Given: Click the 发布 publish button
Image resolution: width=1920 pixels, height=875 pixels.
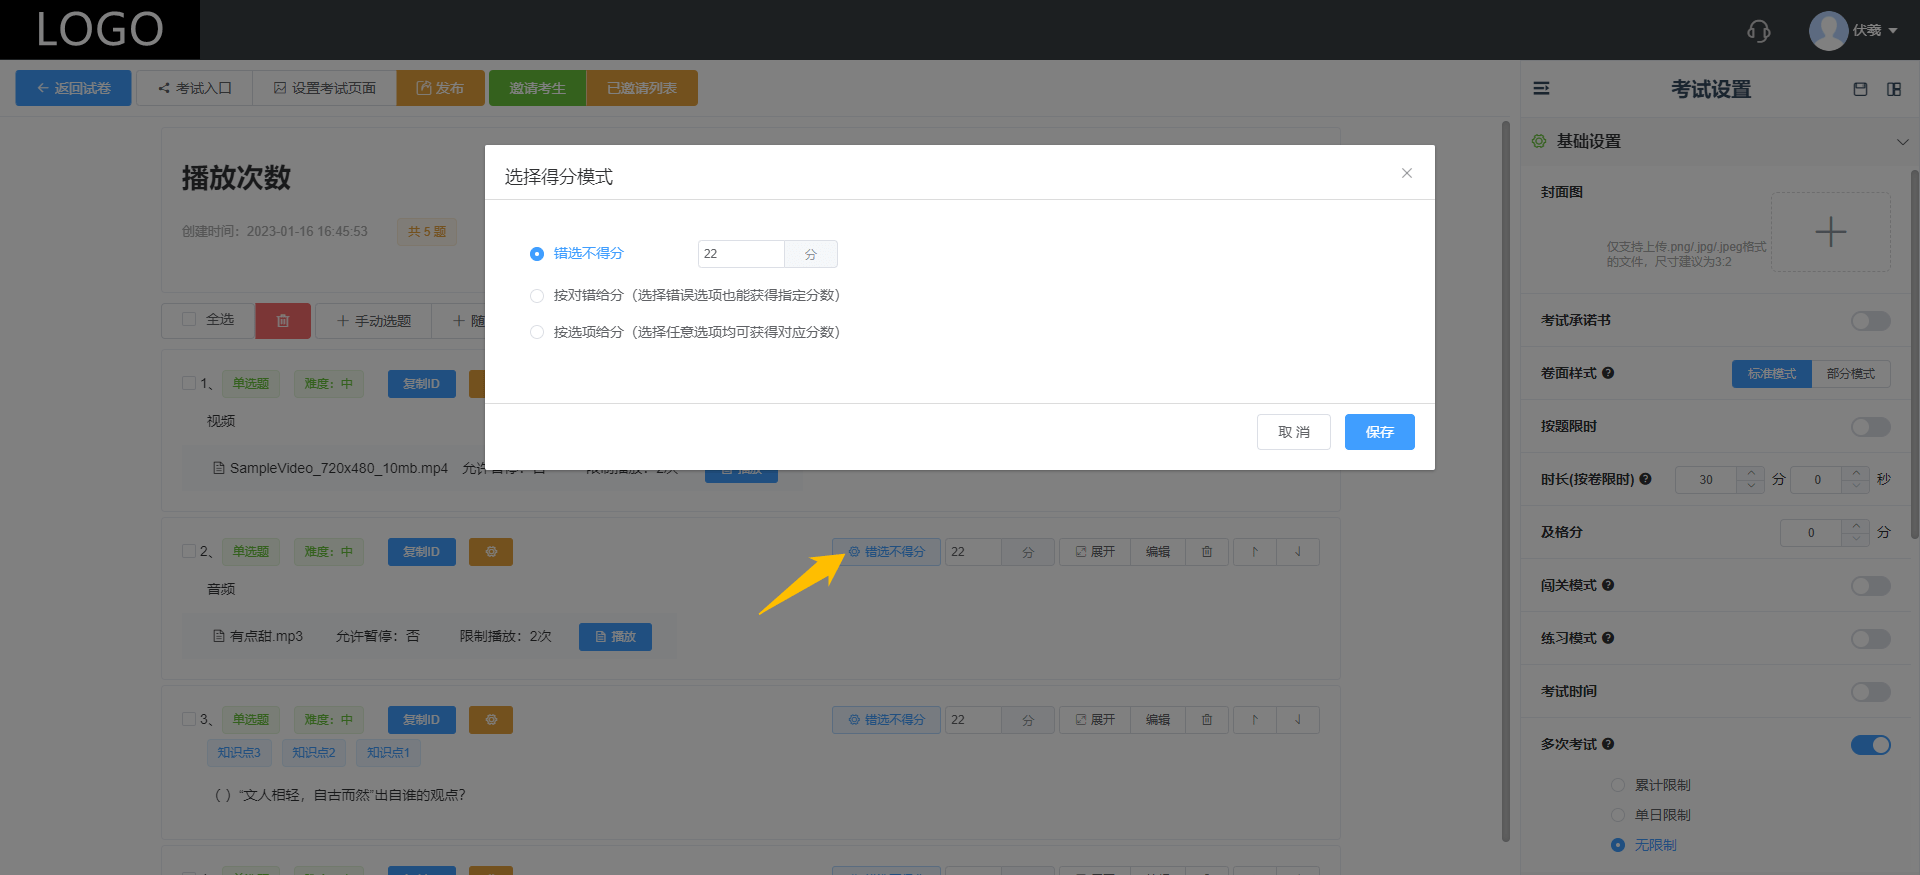Looking at the screenshot, I should click(x=440, y=88).
